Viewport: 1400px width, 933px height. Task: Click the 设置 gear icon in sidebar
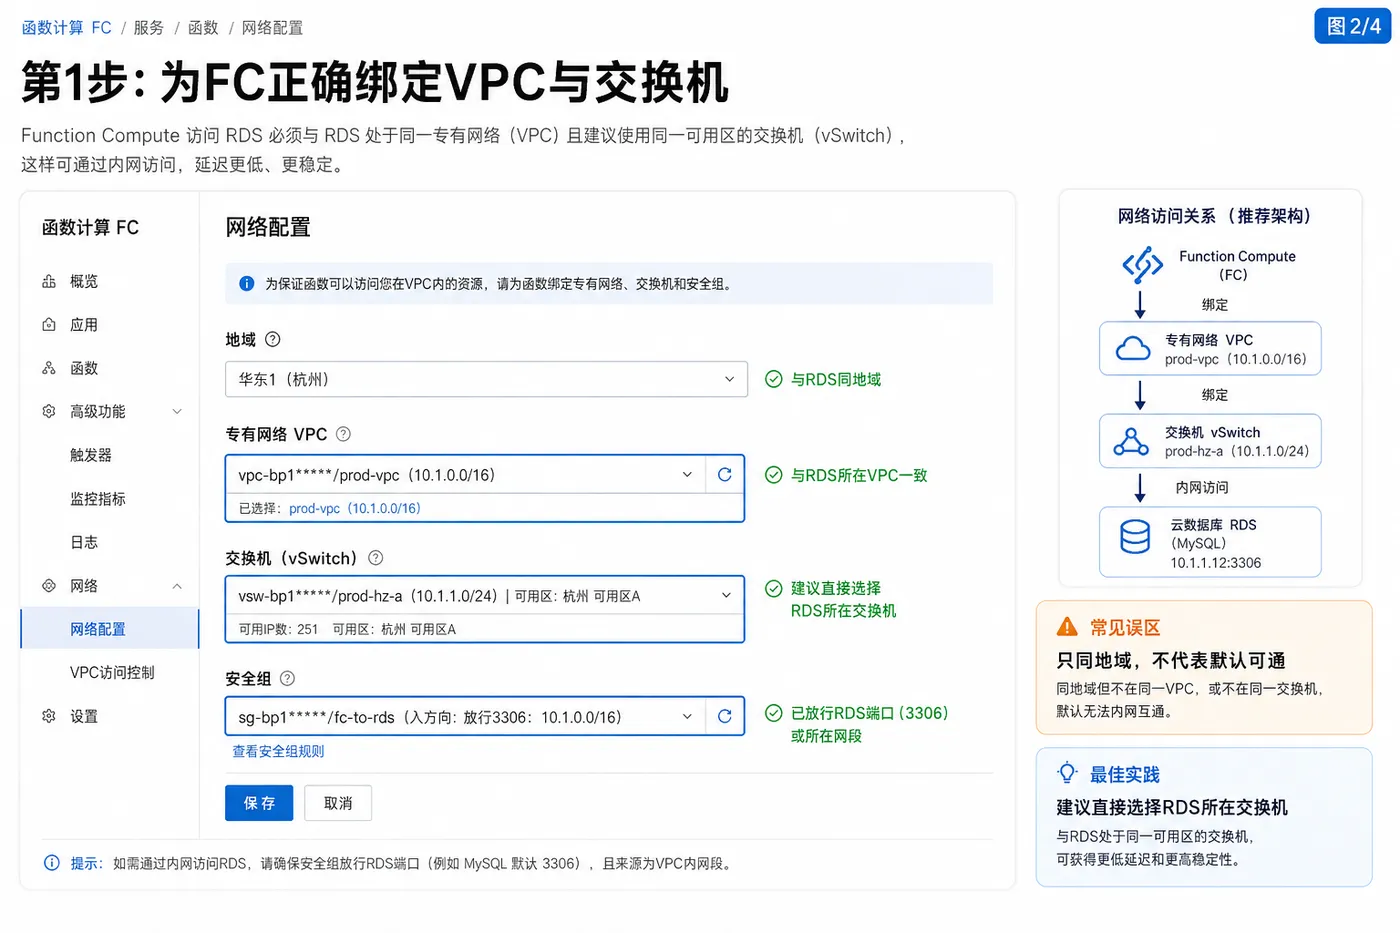coord(49,716)
